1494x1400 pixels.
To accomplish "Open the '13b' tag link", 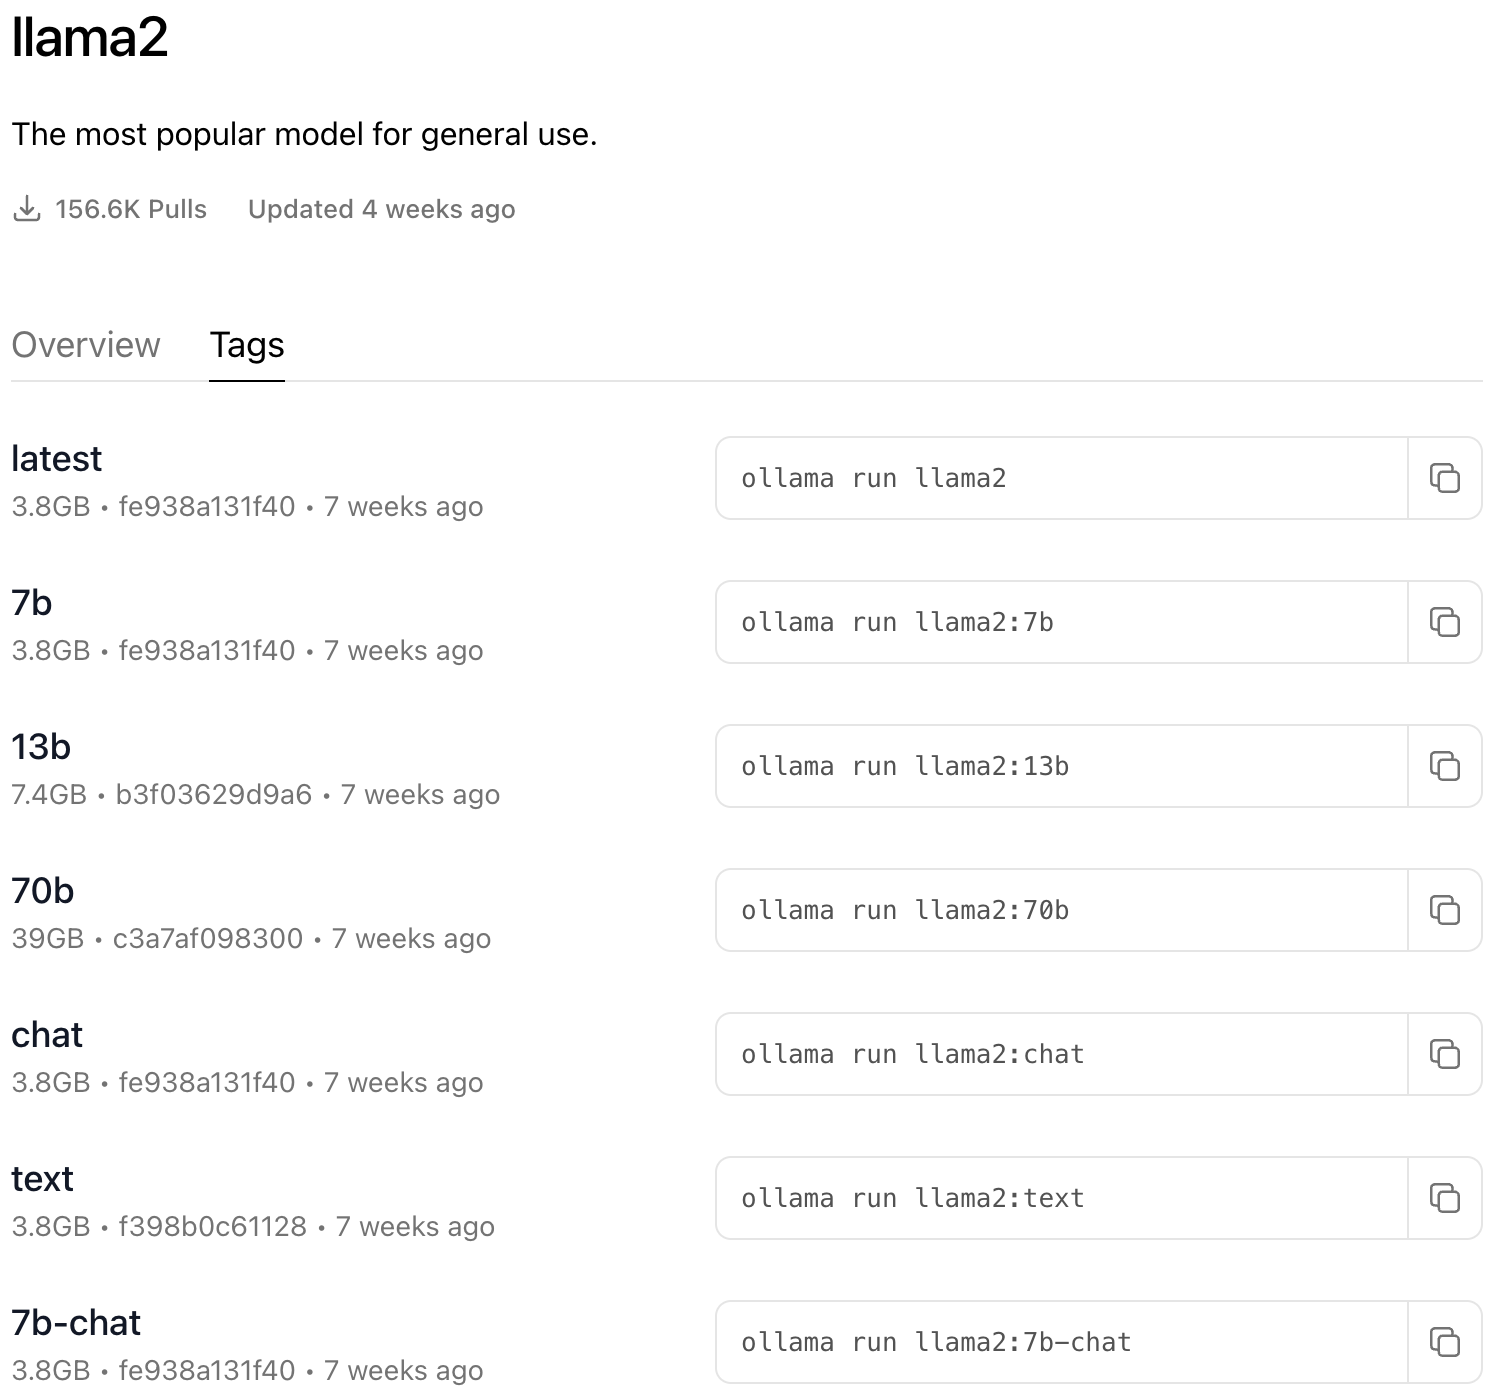I will click(41, 747).
